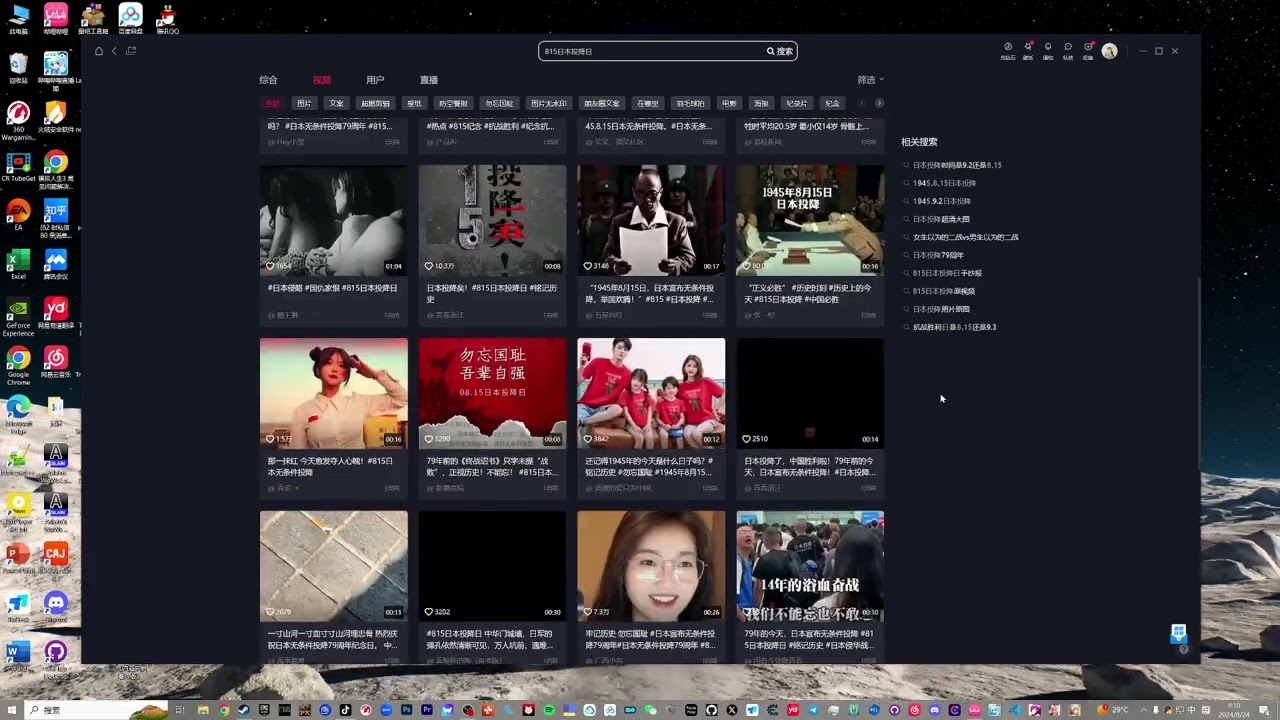Open the 知乎 desktop shortcut

56,216
